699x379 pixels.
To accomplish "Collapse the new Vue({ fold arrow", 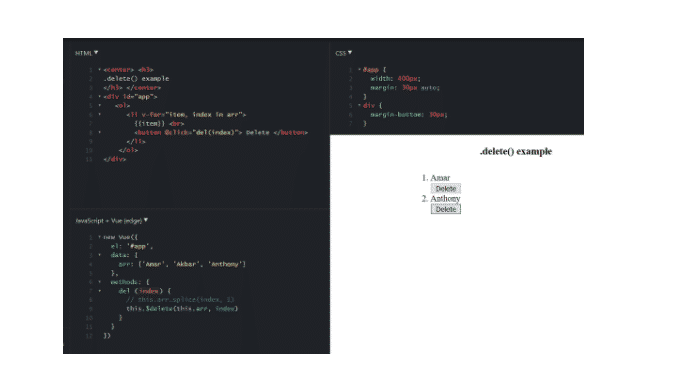I will (99, 237).
